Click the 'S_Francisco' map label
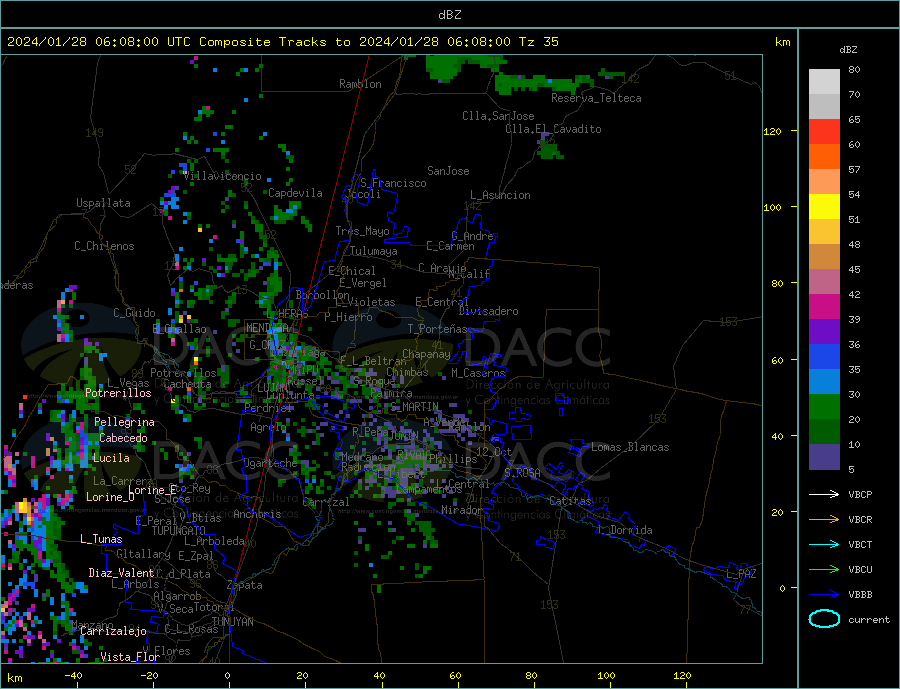 [x=393, y=183]
